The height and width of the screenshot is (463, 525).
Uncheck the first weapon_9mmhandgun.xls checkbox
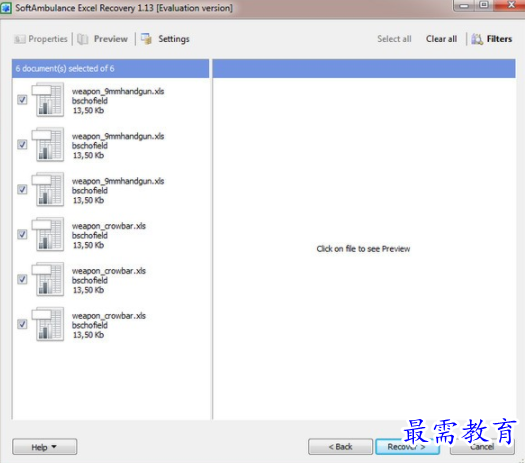click(x=22, y=100)
